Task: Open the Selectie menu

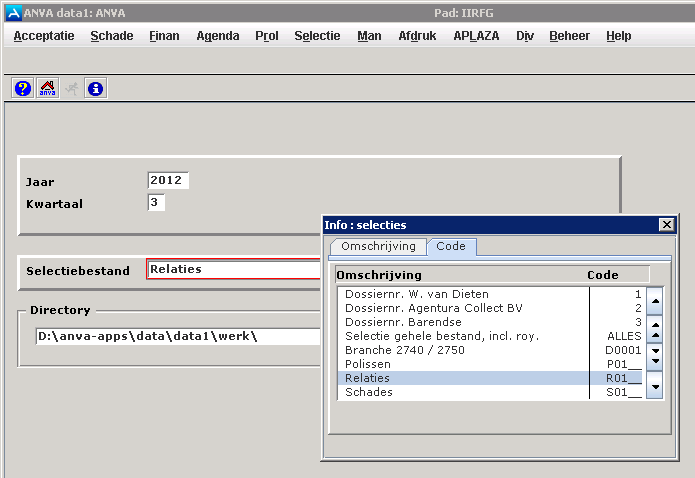Action: 317,36
